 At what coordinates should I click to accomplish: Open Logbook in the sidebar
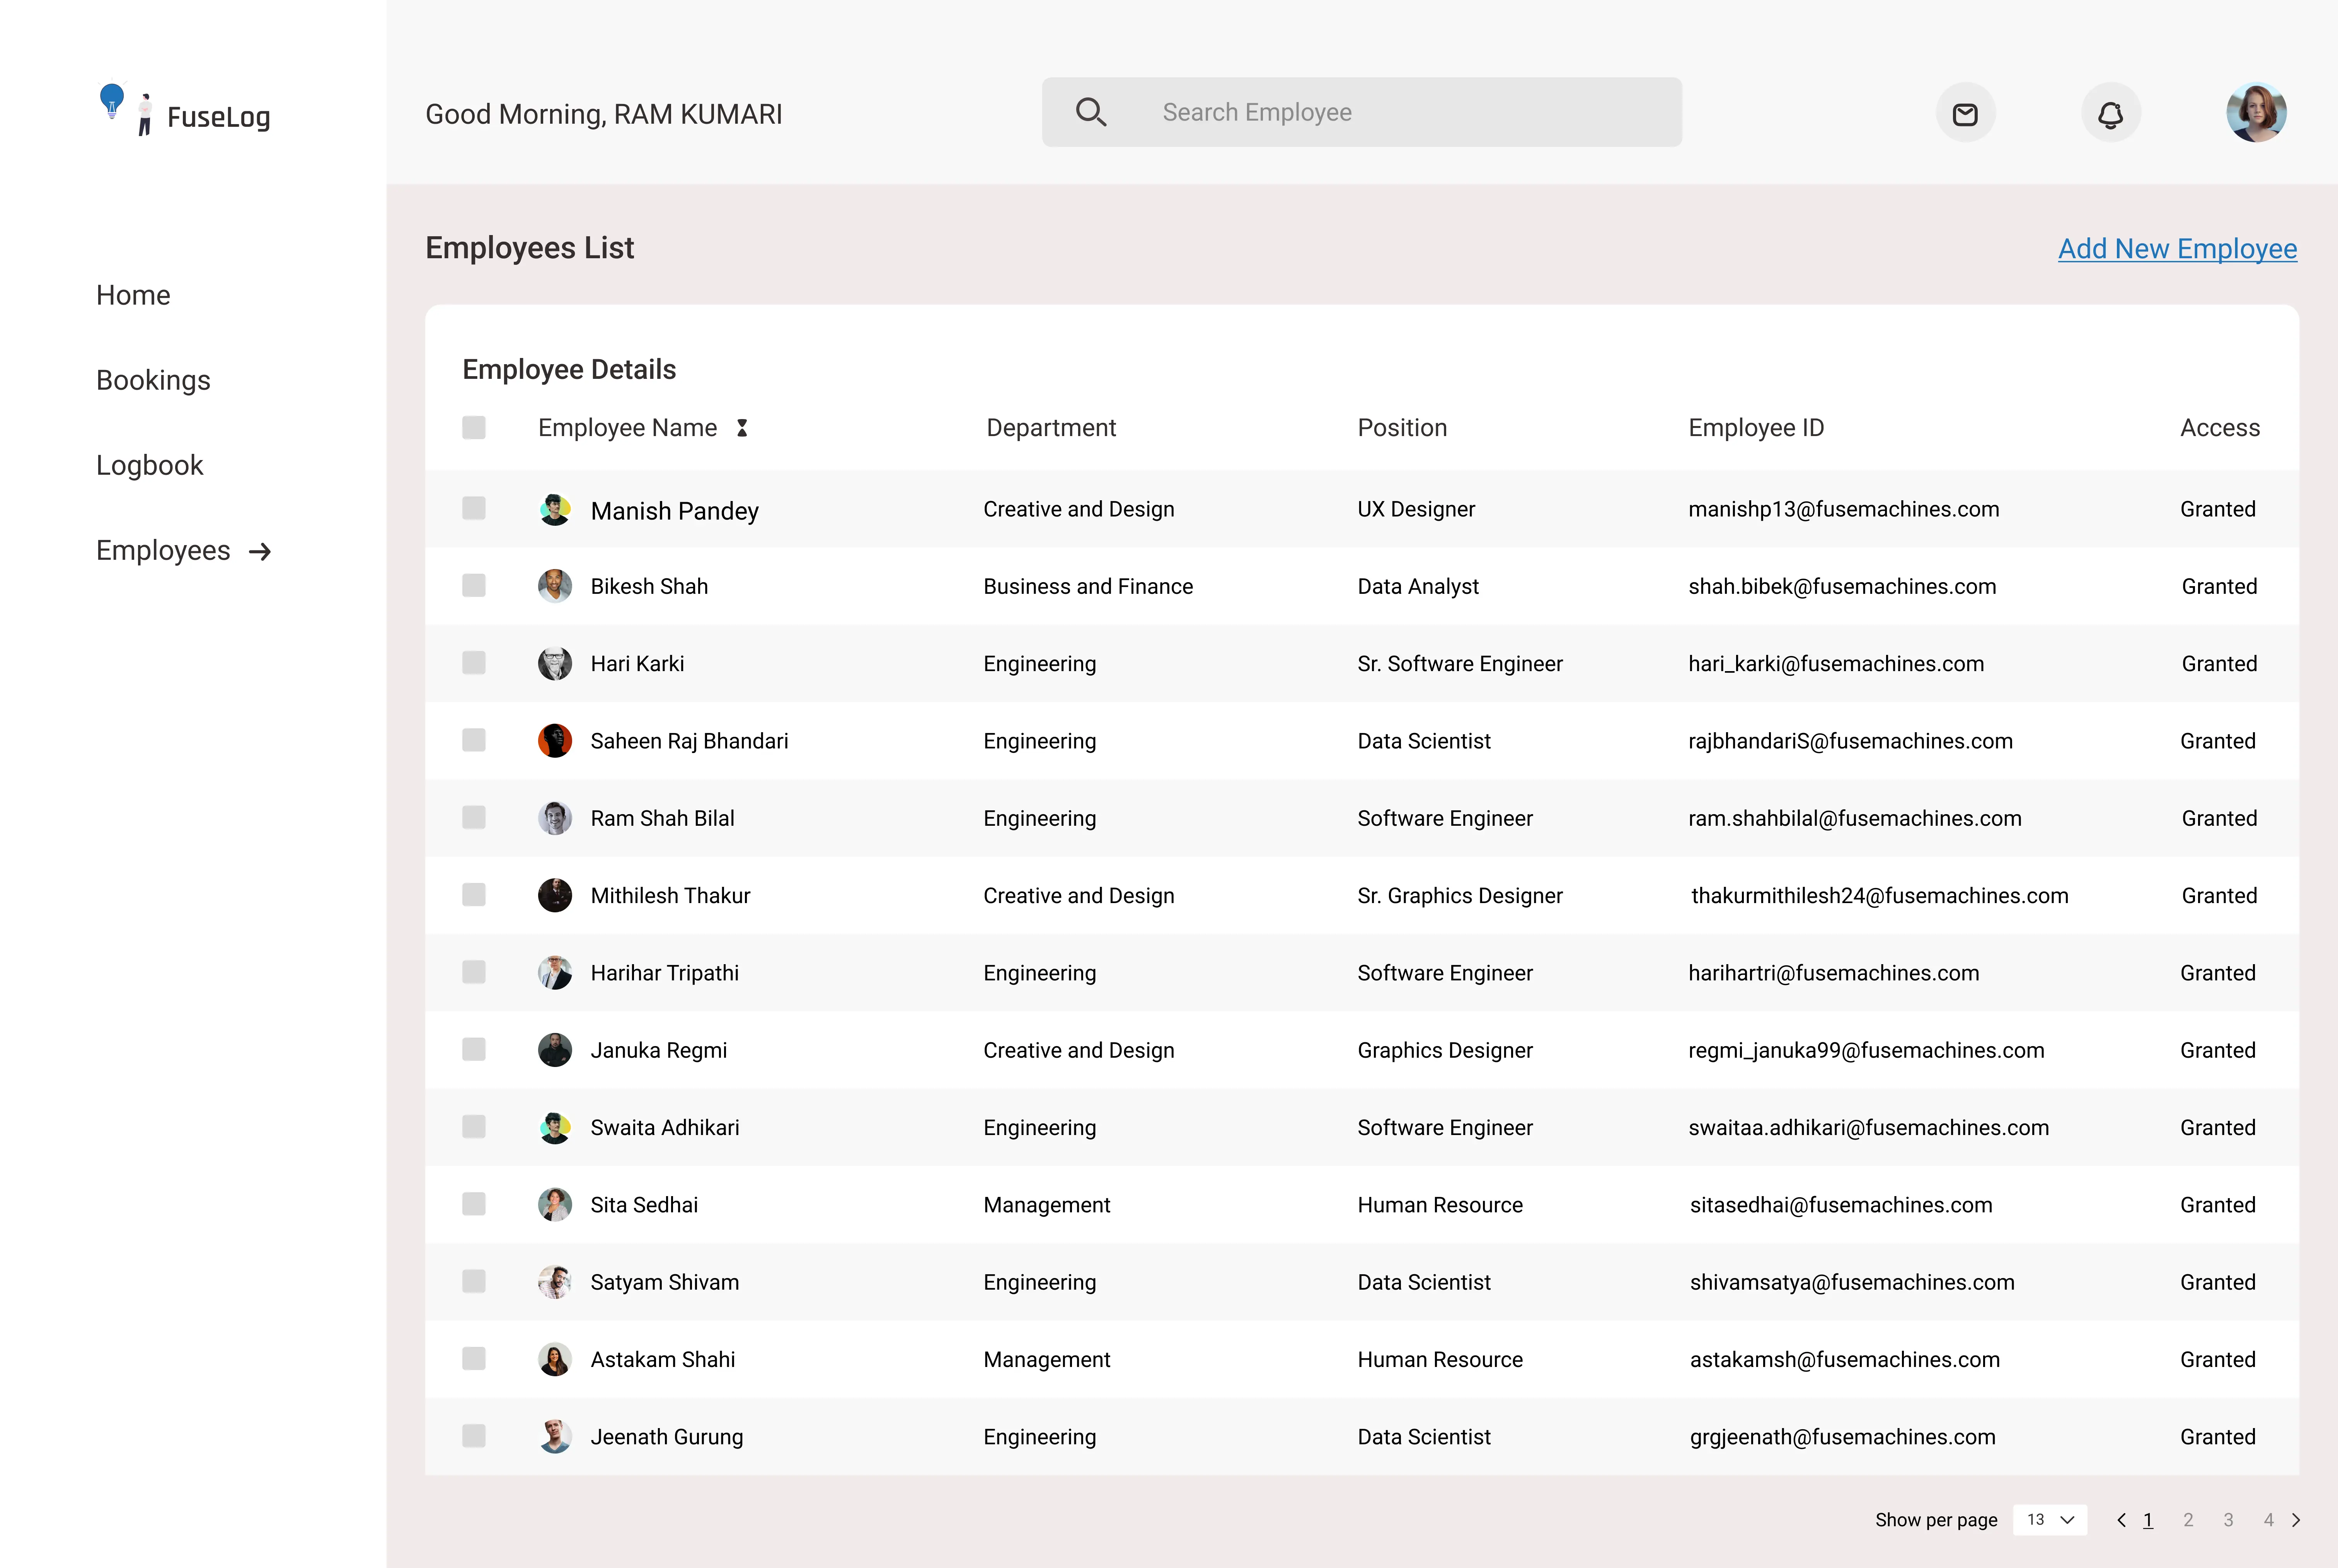(x=150, y=465)
